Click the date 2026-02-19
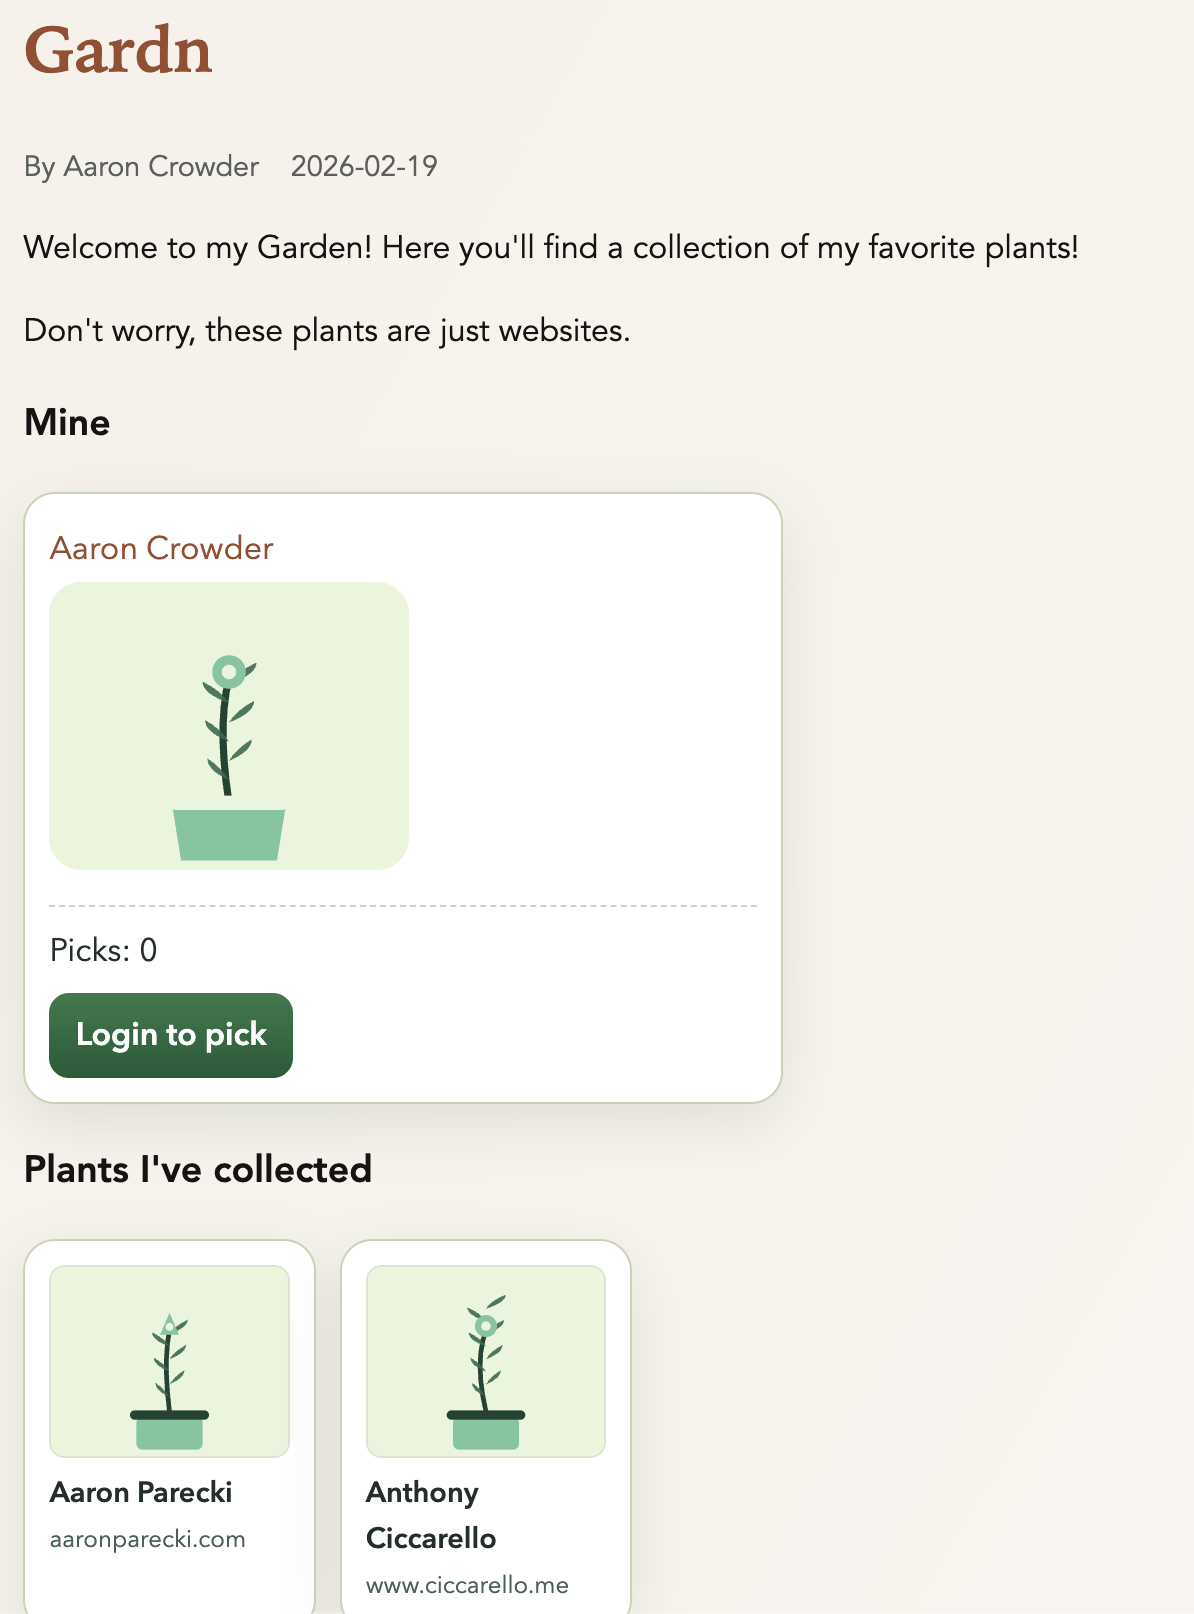Image resolution: width=1194 pixels, height=1614 pixels. point(364,167)
